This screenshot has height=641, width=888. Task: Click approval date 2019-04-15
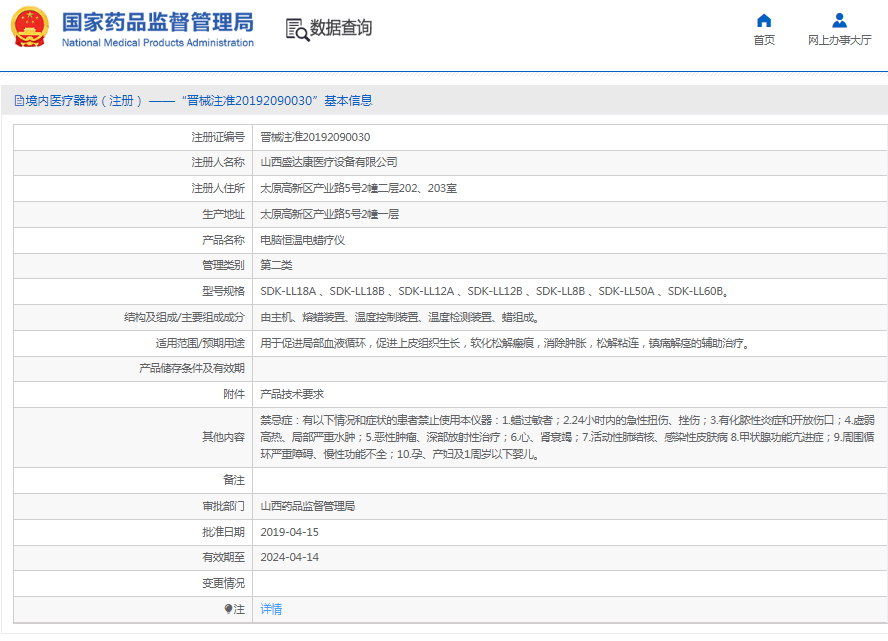coord(289,532)
